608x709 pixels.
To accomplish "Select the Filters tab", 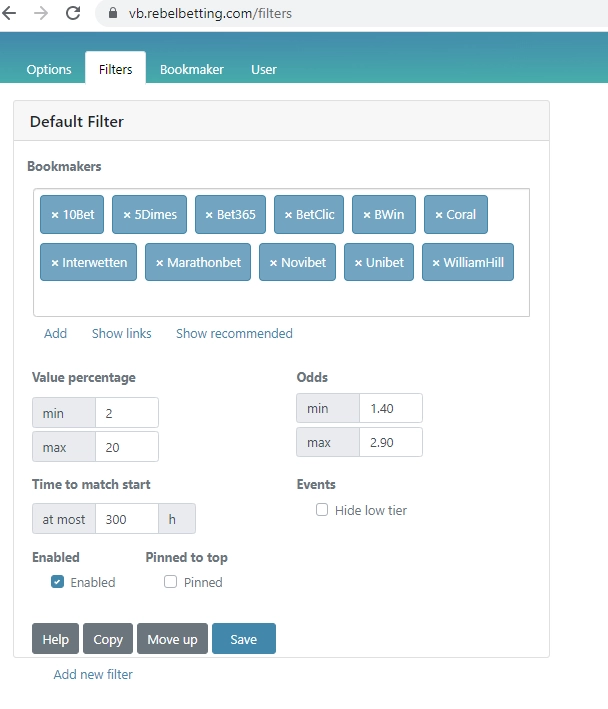I will (116, 69).
